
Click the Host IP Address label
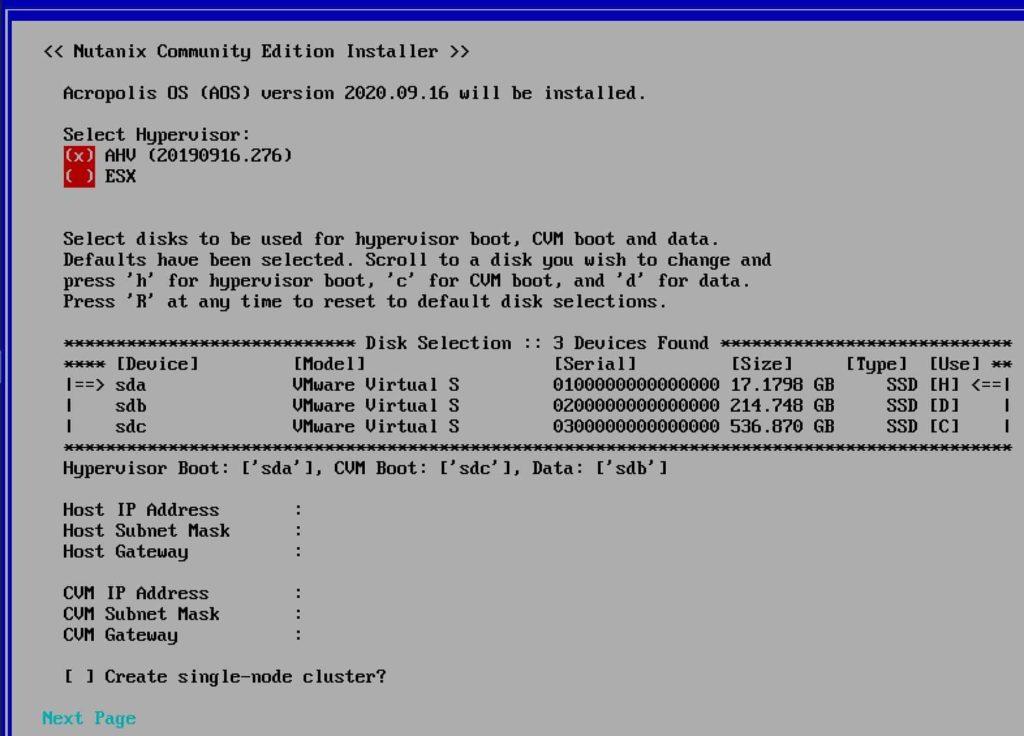pos(141,510)
